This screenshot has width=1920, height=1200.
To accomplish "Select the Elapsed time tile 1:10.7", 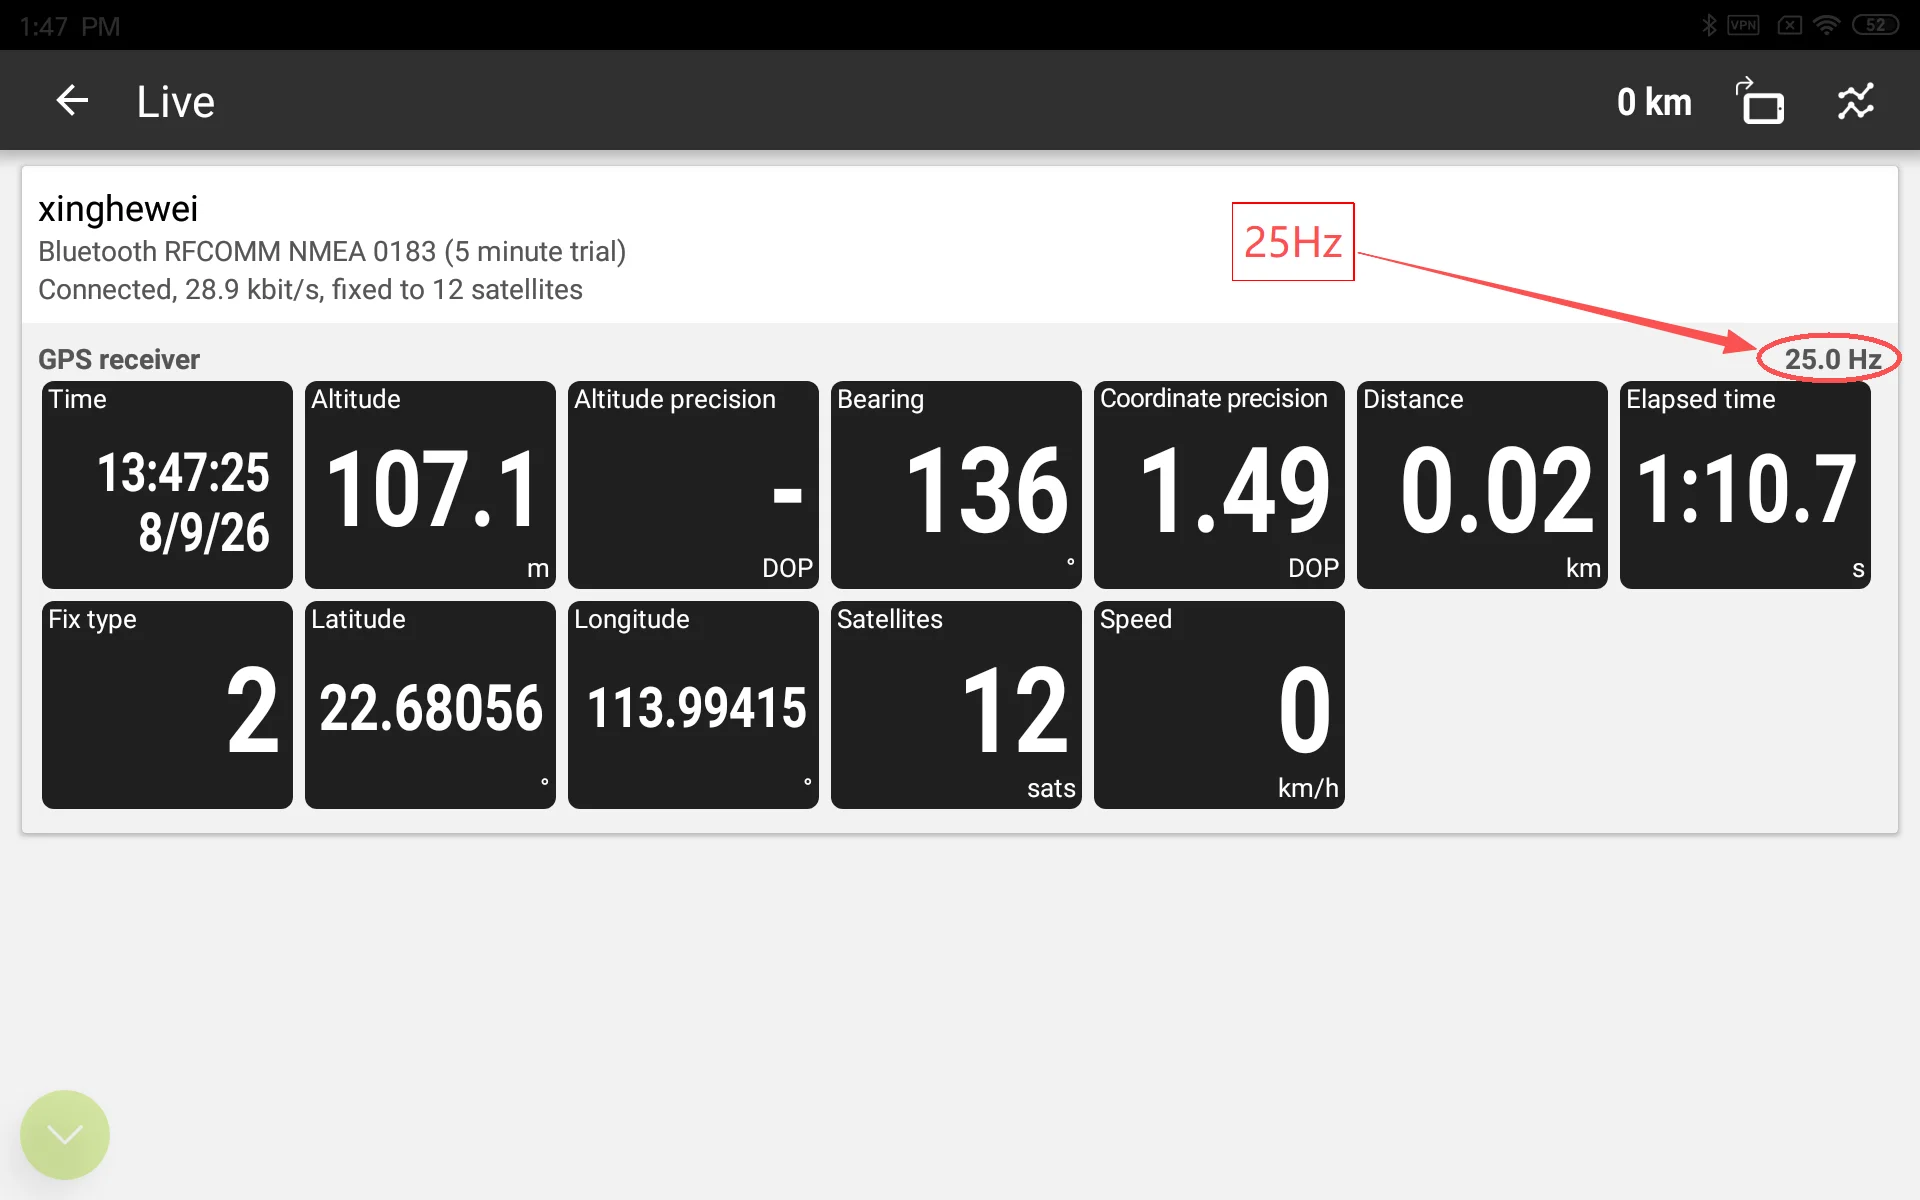I will 1745,485.
